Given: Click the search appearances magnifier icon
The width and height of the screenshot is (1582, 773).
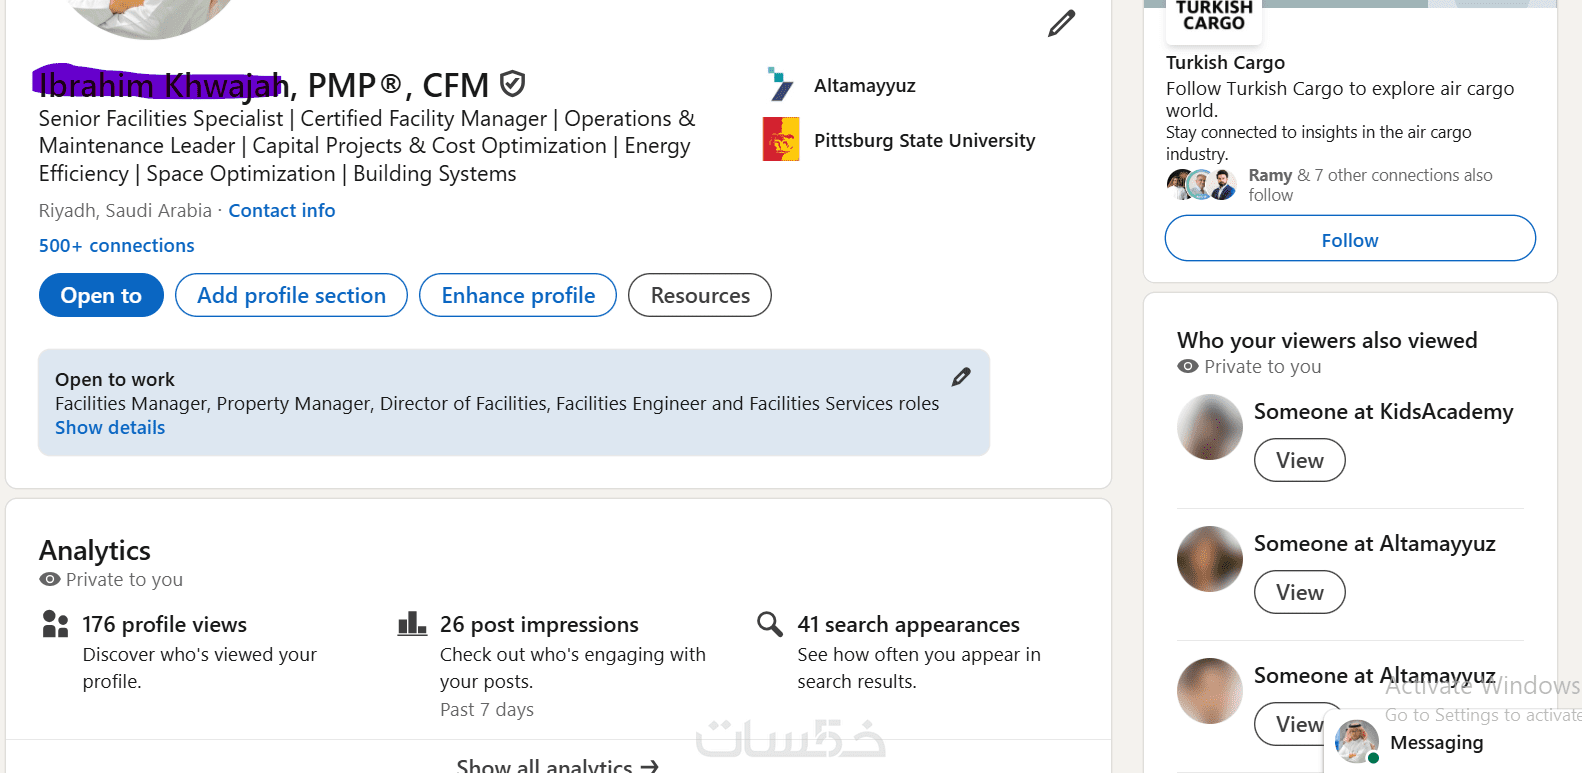Looking at the screenshot, I should [770, 625].
